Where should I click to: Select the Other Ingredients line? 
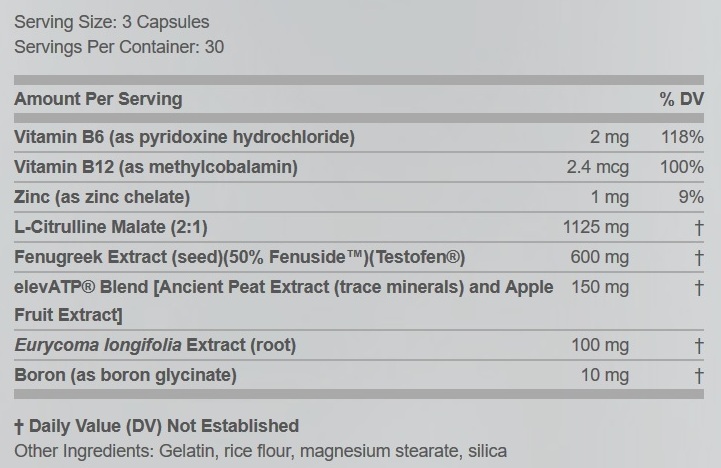coord(260,451)
